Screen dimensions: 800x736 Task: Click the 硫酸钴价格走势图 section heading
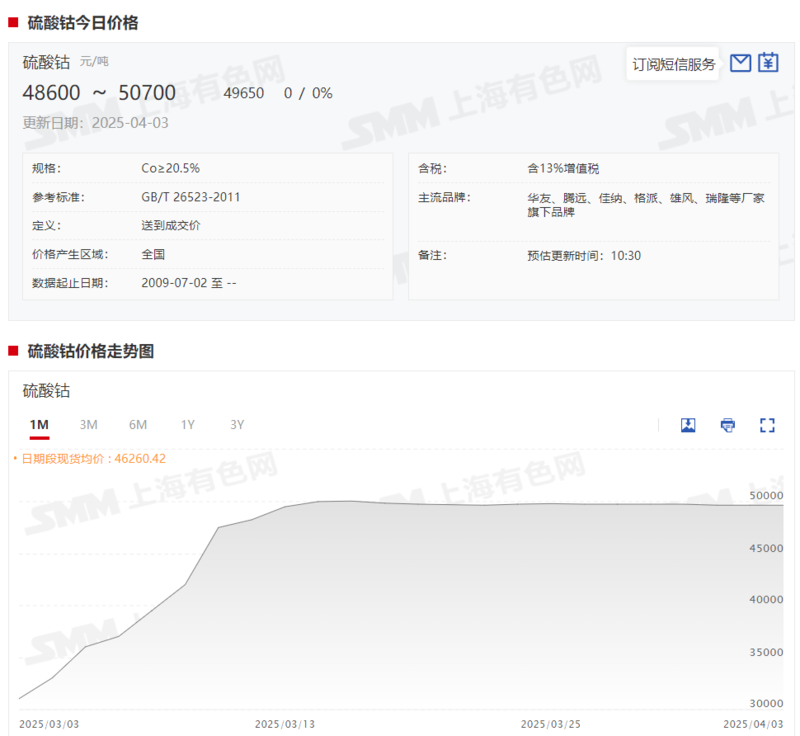pos(91,351)
